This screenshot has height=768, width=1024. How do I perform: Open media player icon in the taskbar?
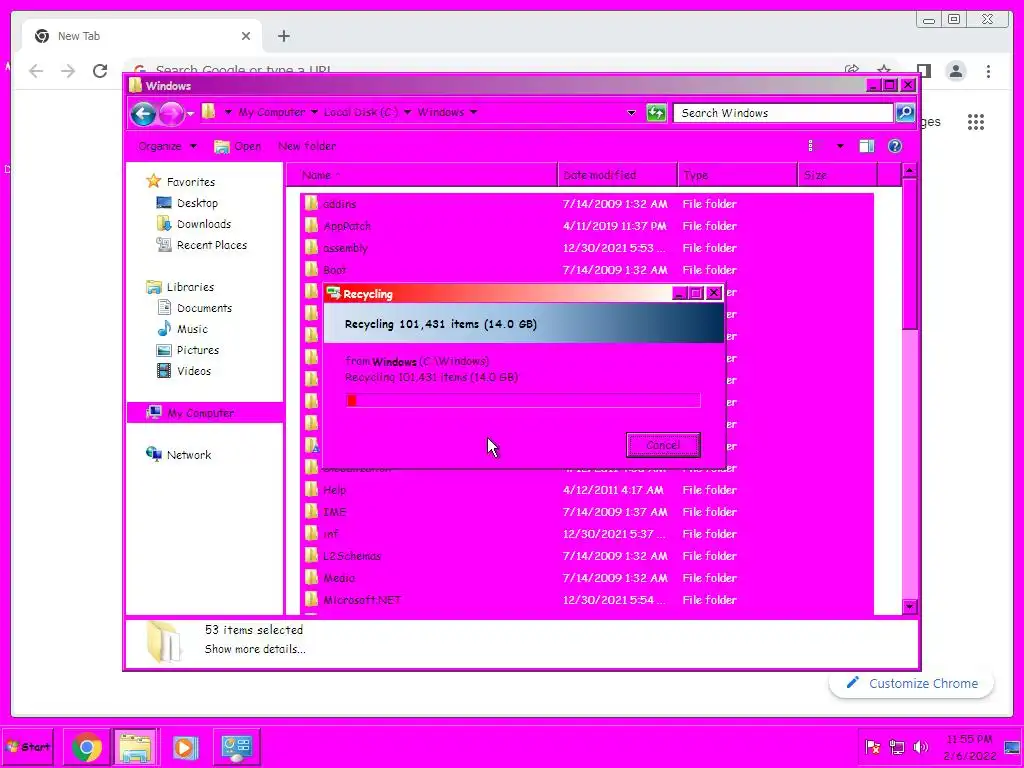[x=185, y=746]
